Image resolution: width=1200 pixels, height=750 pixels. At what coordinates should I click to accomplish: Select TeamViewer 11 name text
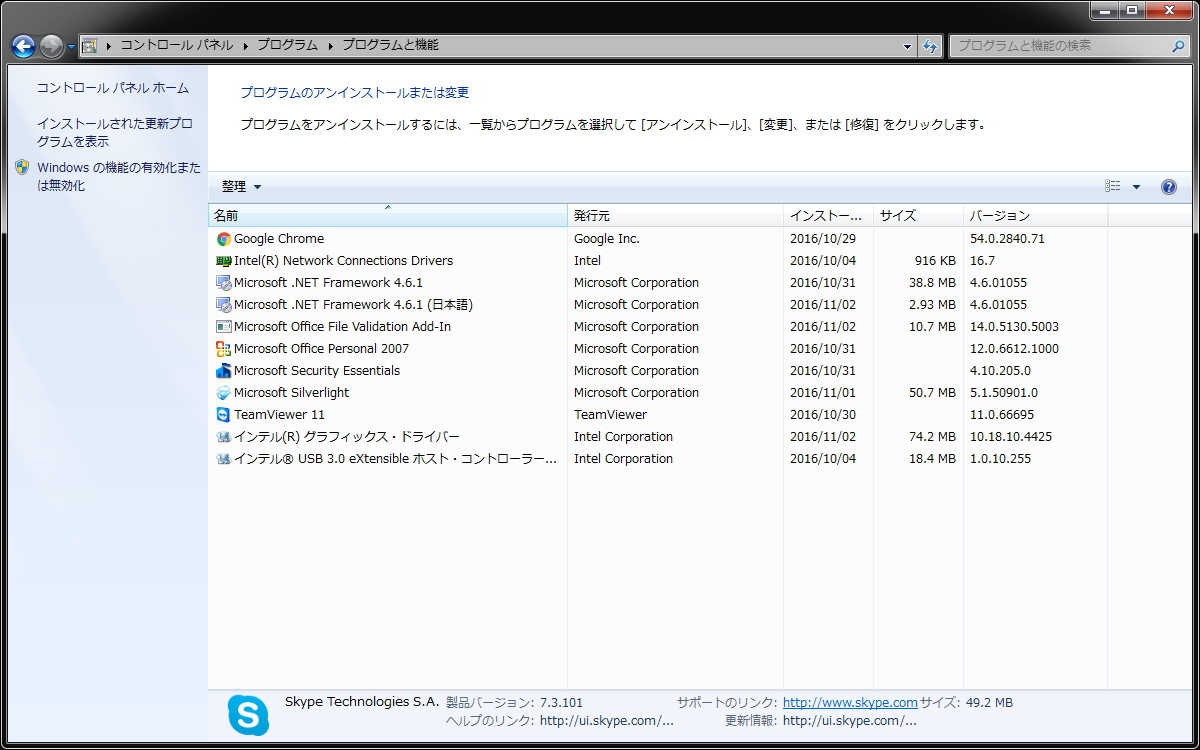[279, 415]
